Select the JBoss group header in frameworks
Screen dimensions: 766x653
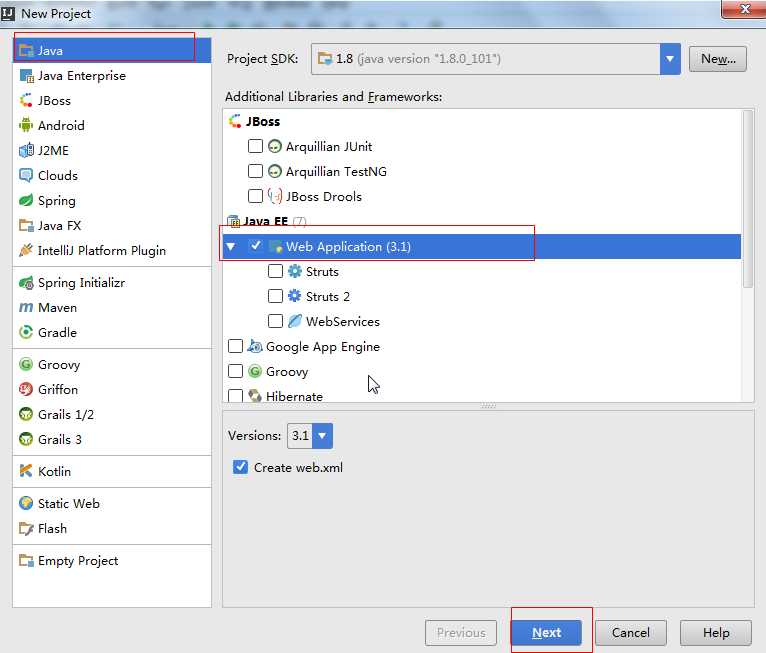(255, 121)
